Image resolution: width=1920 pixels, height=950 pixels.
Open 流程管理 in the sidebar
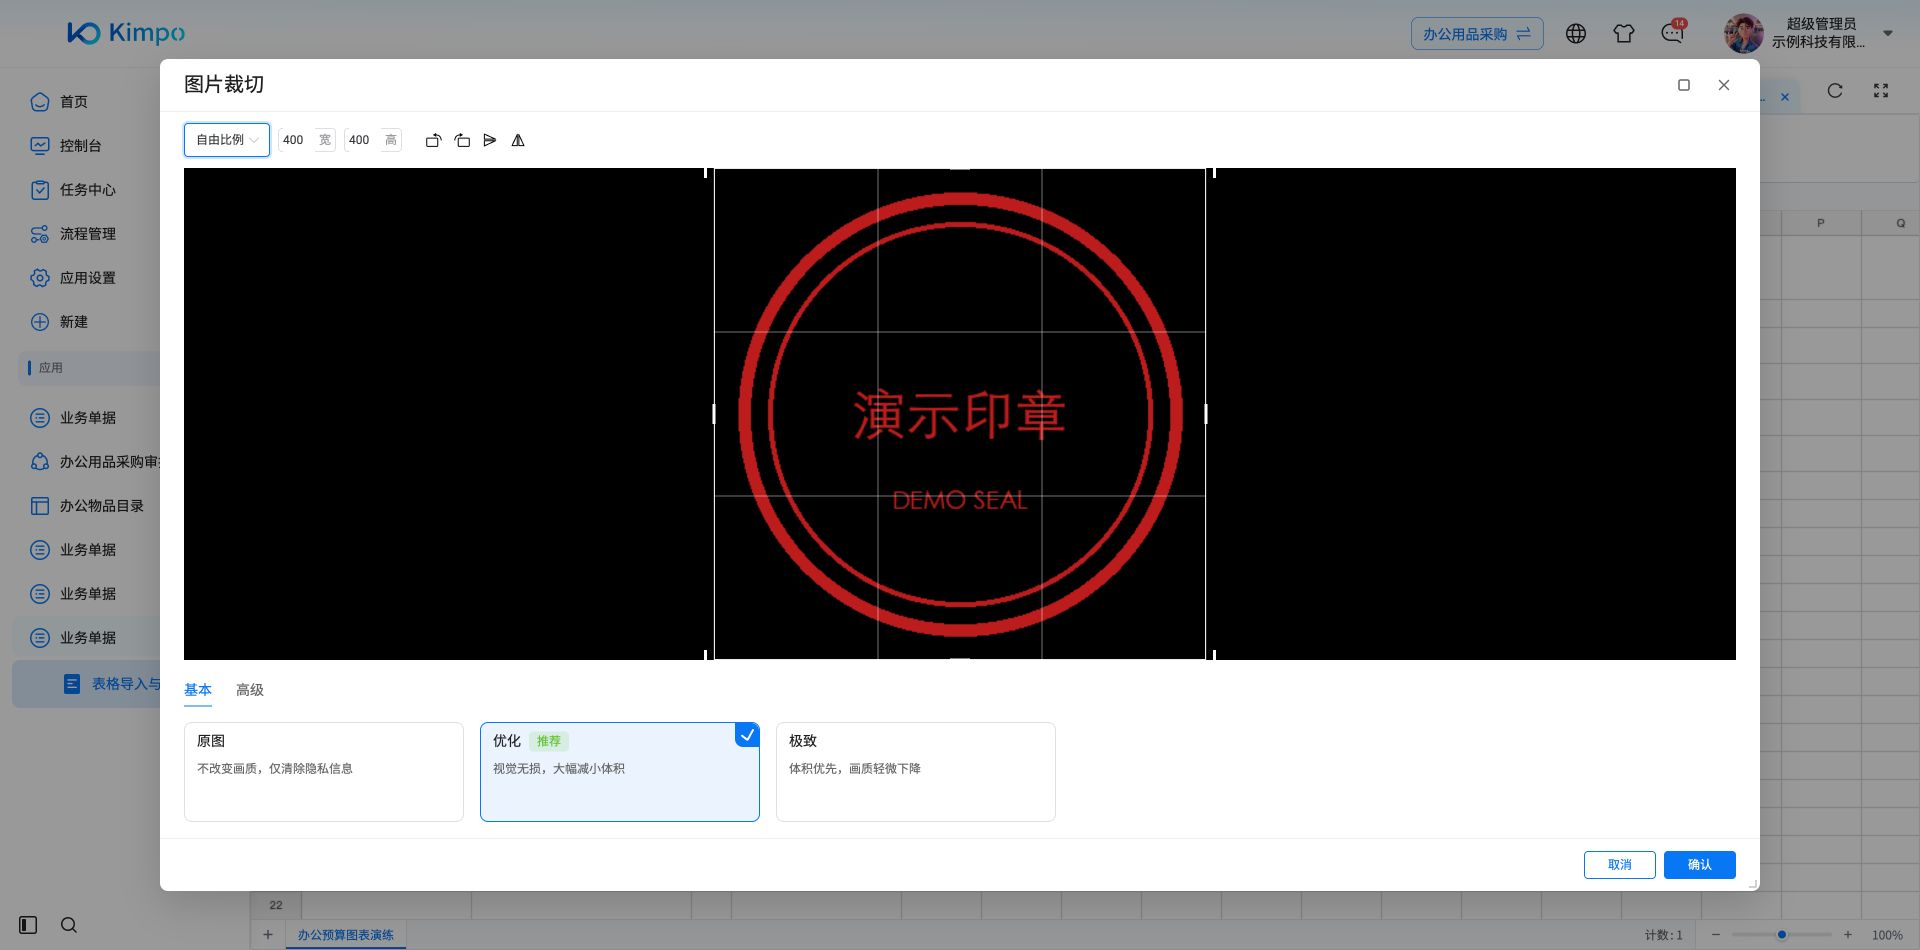click(x=87, y=234)
